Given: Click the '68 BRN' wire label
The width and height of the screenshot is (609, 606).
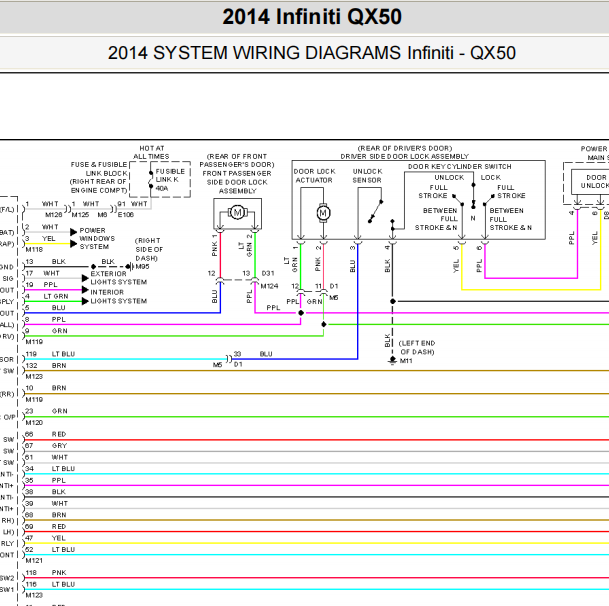Looking at the screenshot, I should pyautogui.click(x=46, y=515).
